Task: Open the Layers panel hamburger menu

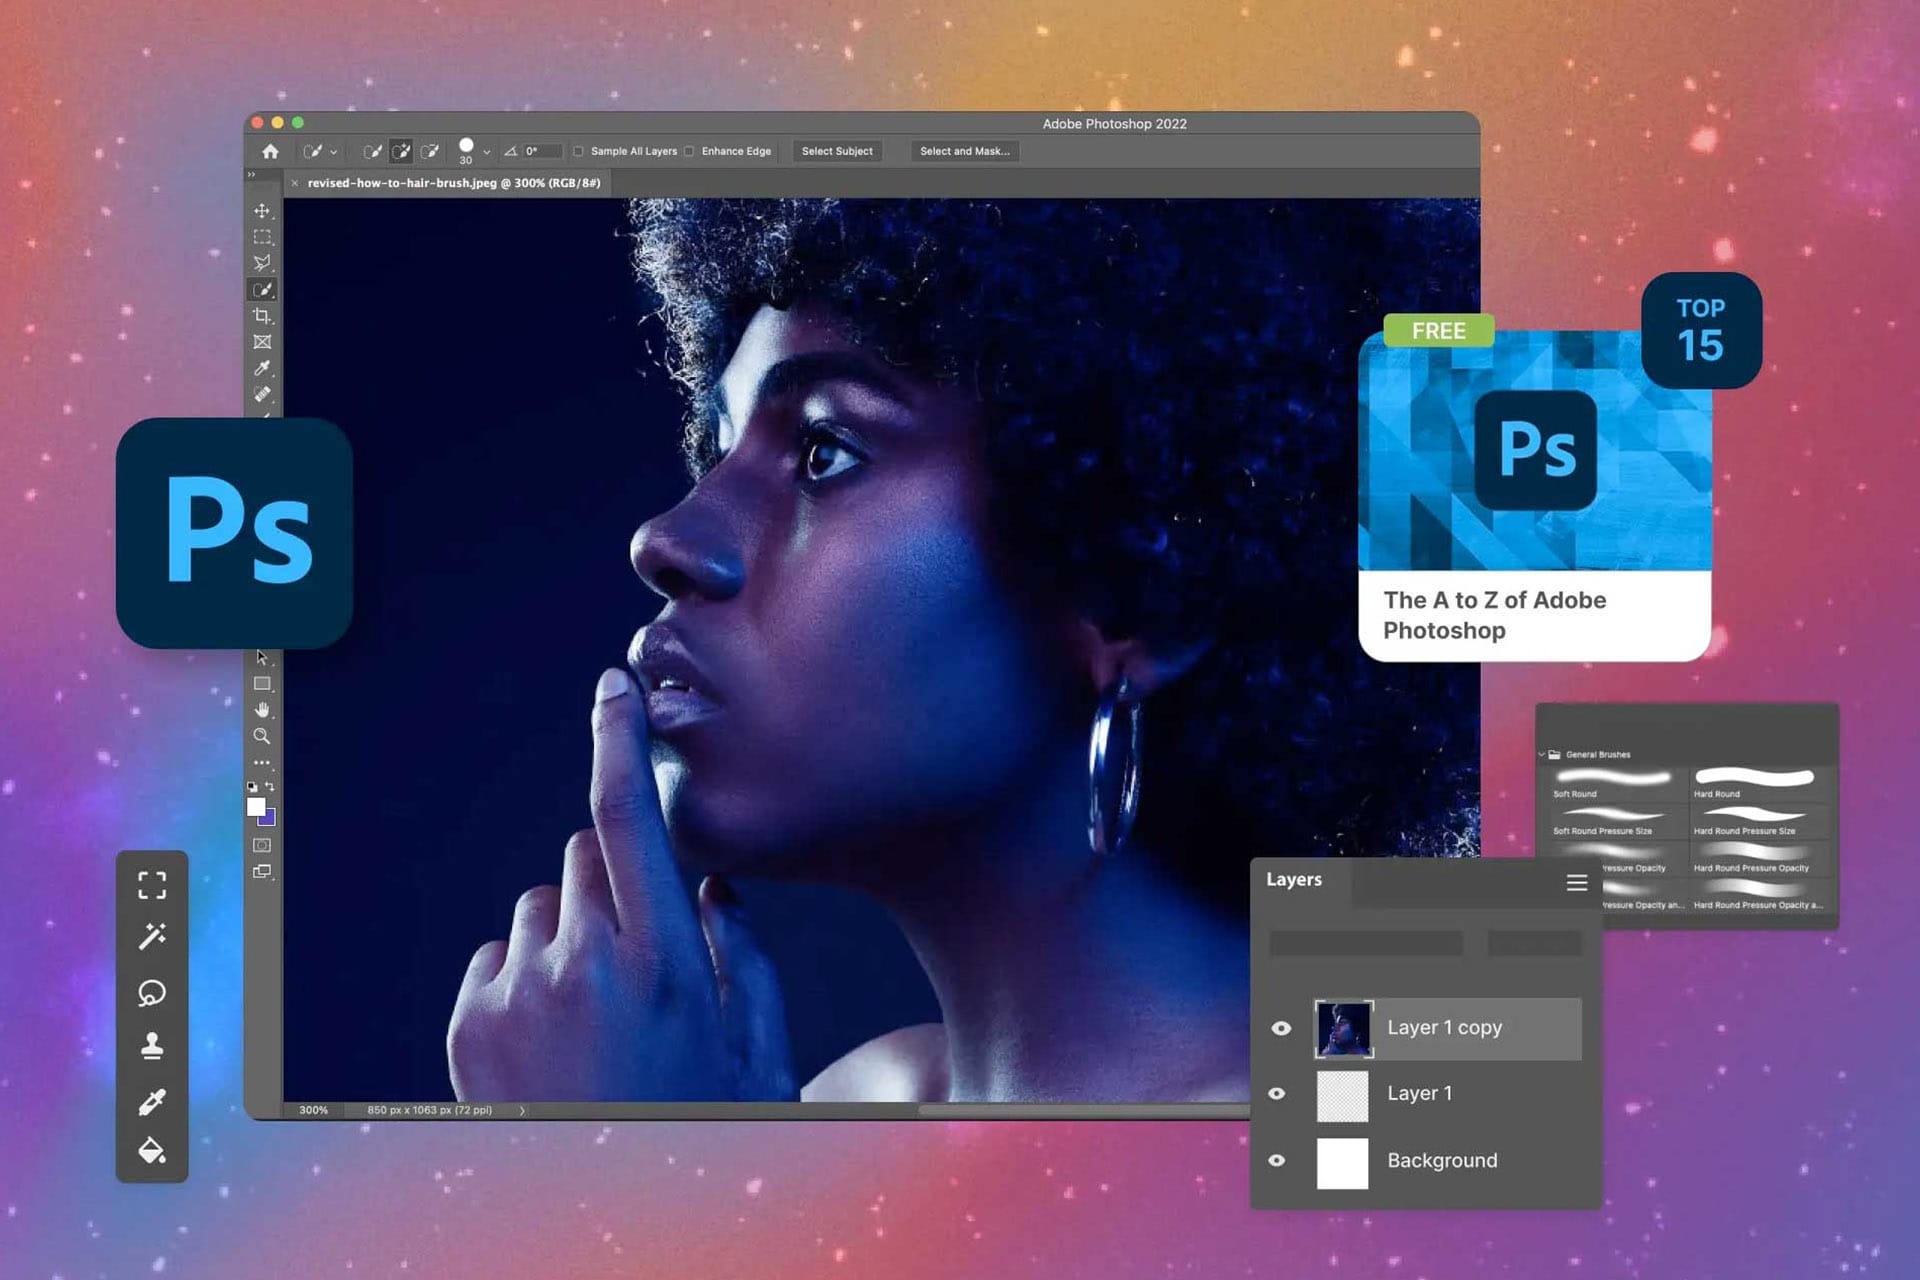Action: tap(1577, 882)
